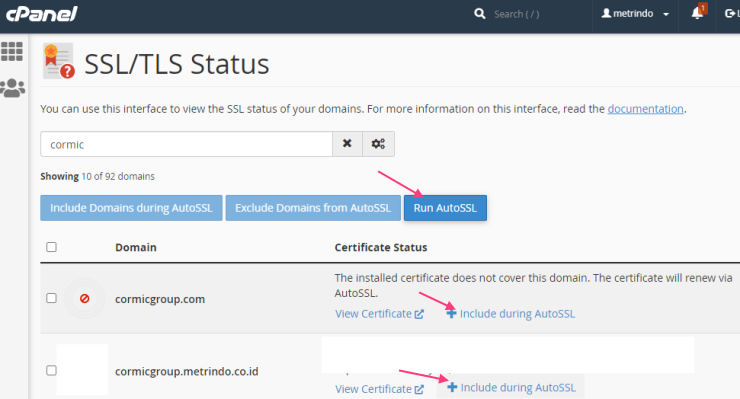The image size is (740, 399).
Task: Open the apps grid sidebar icon
Action: click(12, 51)
